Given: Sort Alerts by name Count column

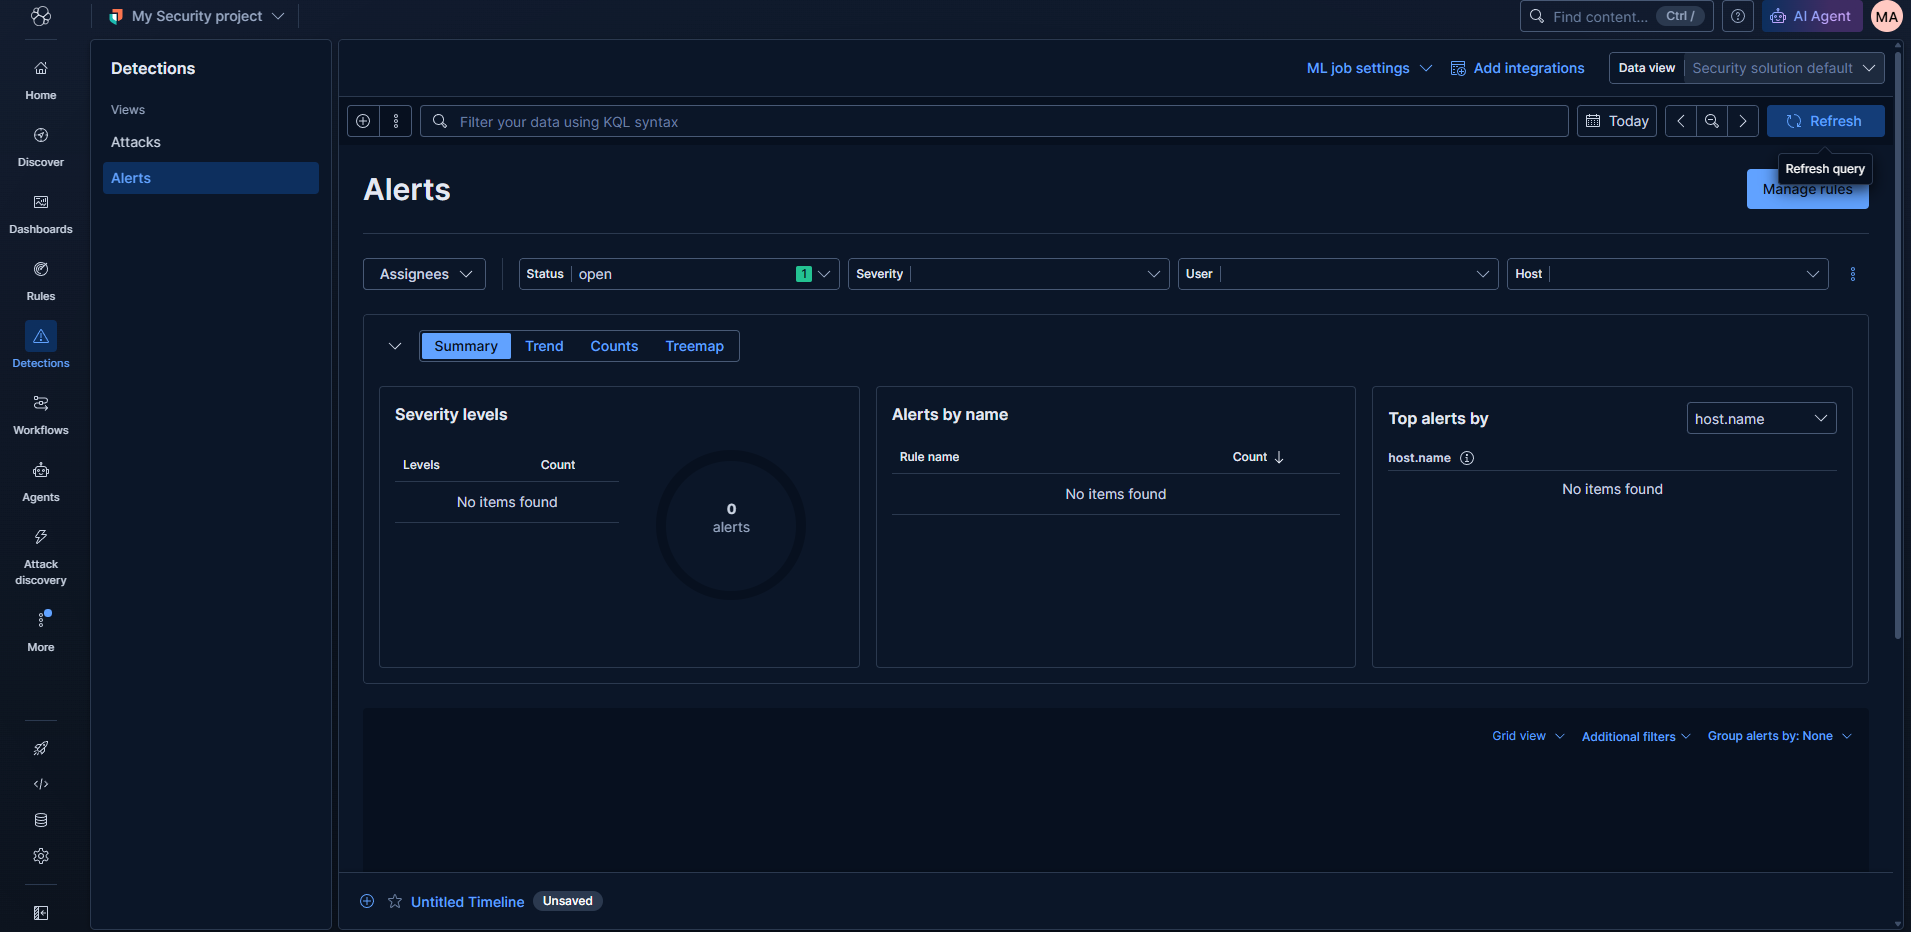Looking at the screenshot, I should (x=1258, y=457).
